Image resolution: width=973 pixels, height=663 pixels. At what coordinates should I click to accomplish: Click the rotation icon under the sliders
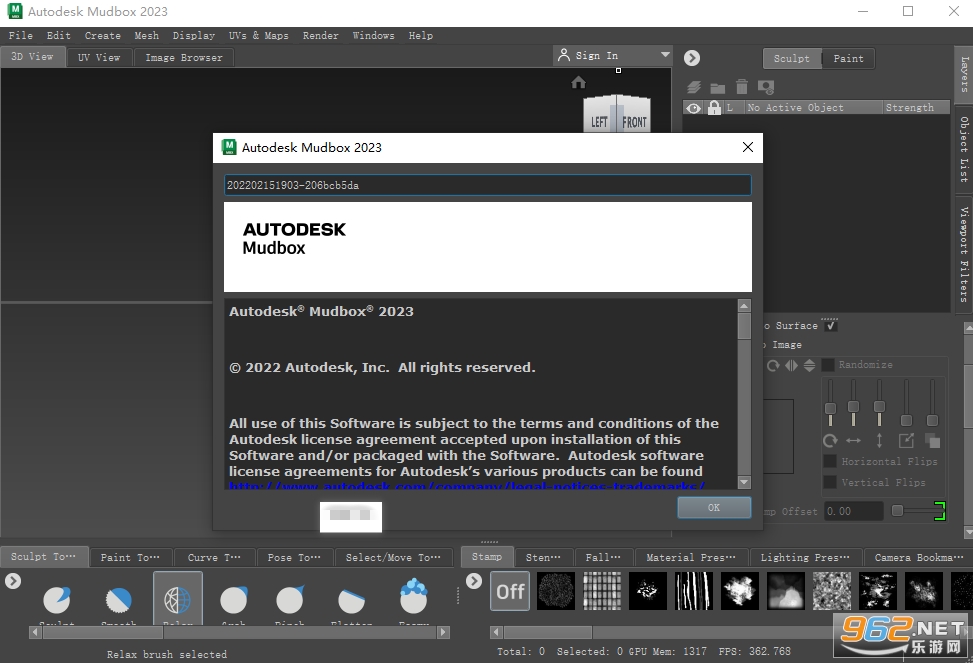coord(830,441)
